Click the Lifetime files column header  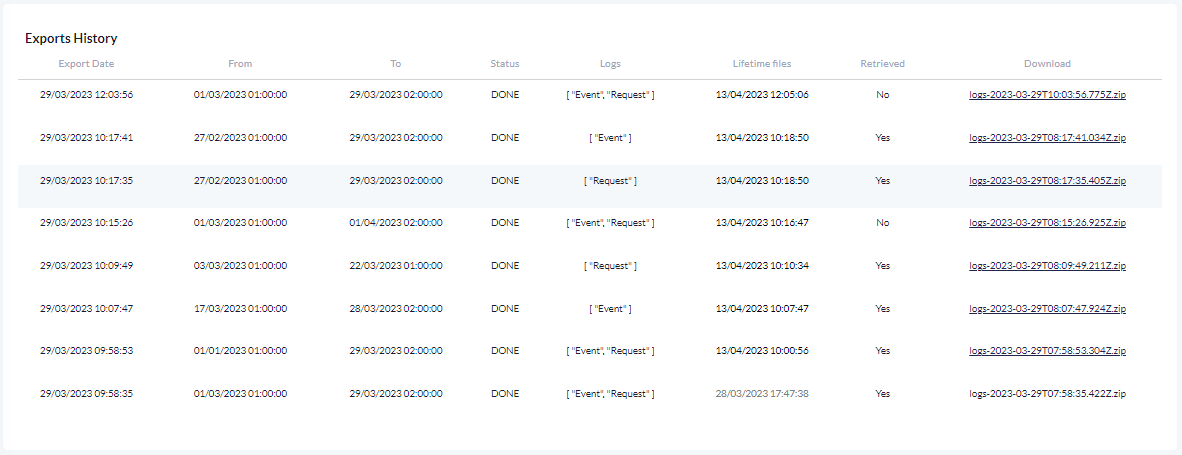coord(762,64)
